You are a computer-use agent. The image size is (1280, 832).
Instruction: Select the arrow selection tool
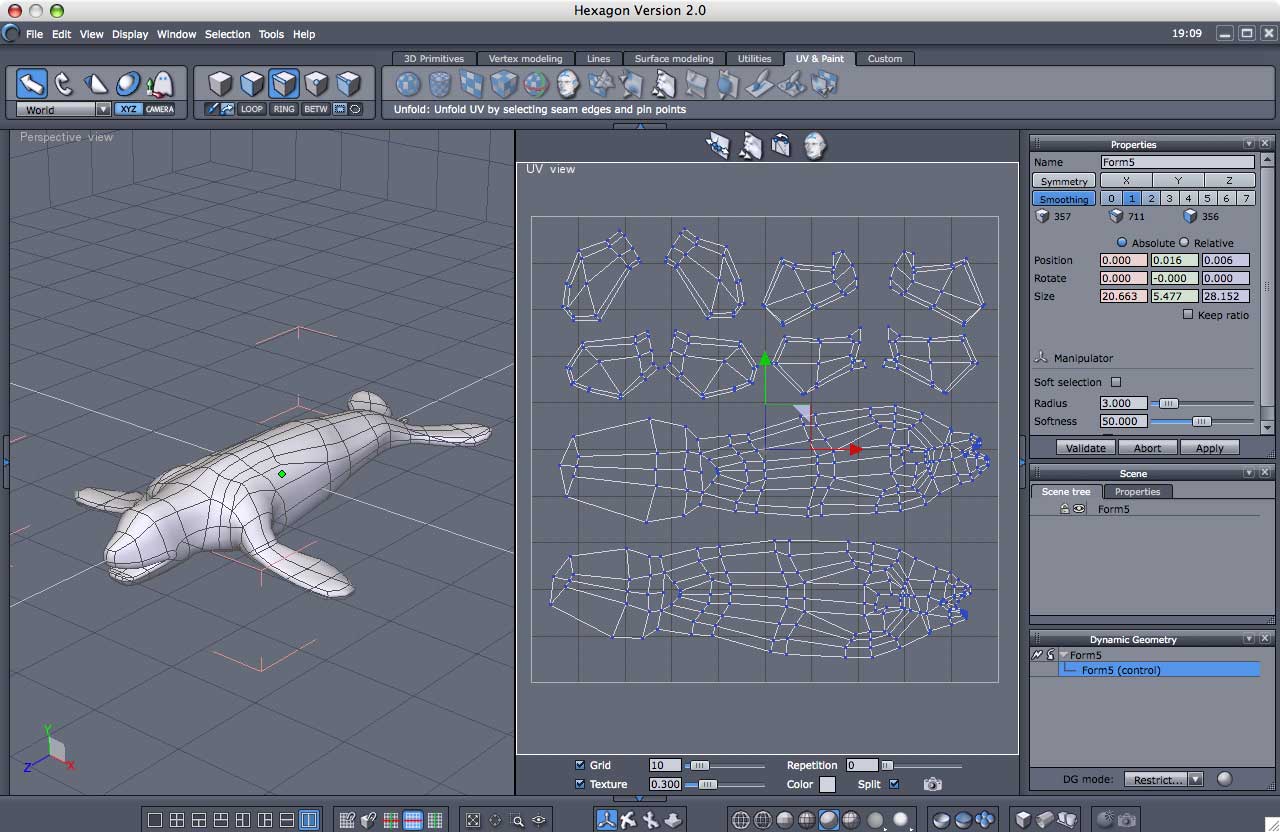tap(32, 84)
